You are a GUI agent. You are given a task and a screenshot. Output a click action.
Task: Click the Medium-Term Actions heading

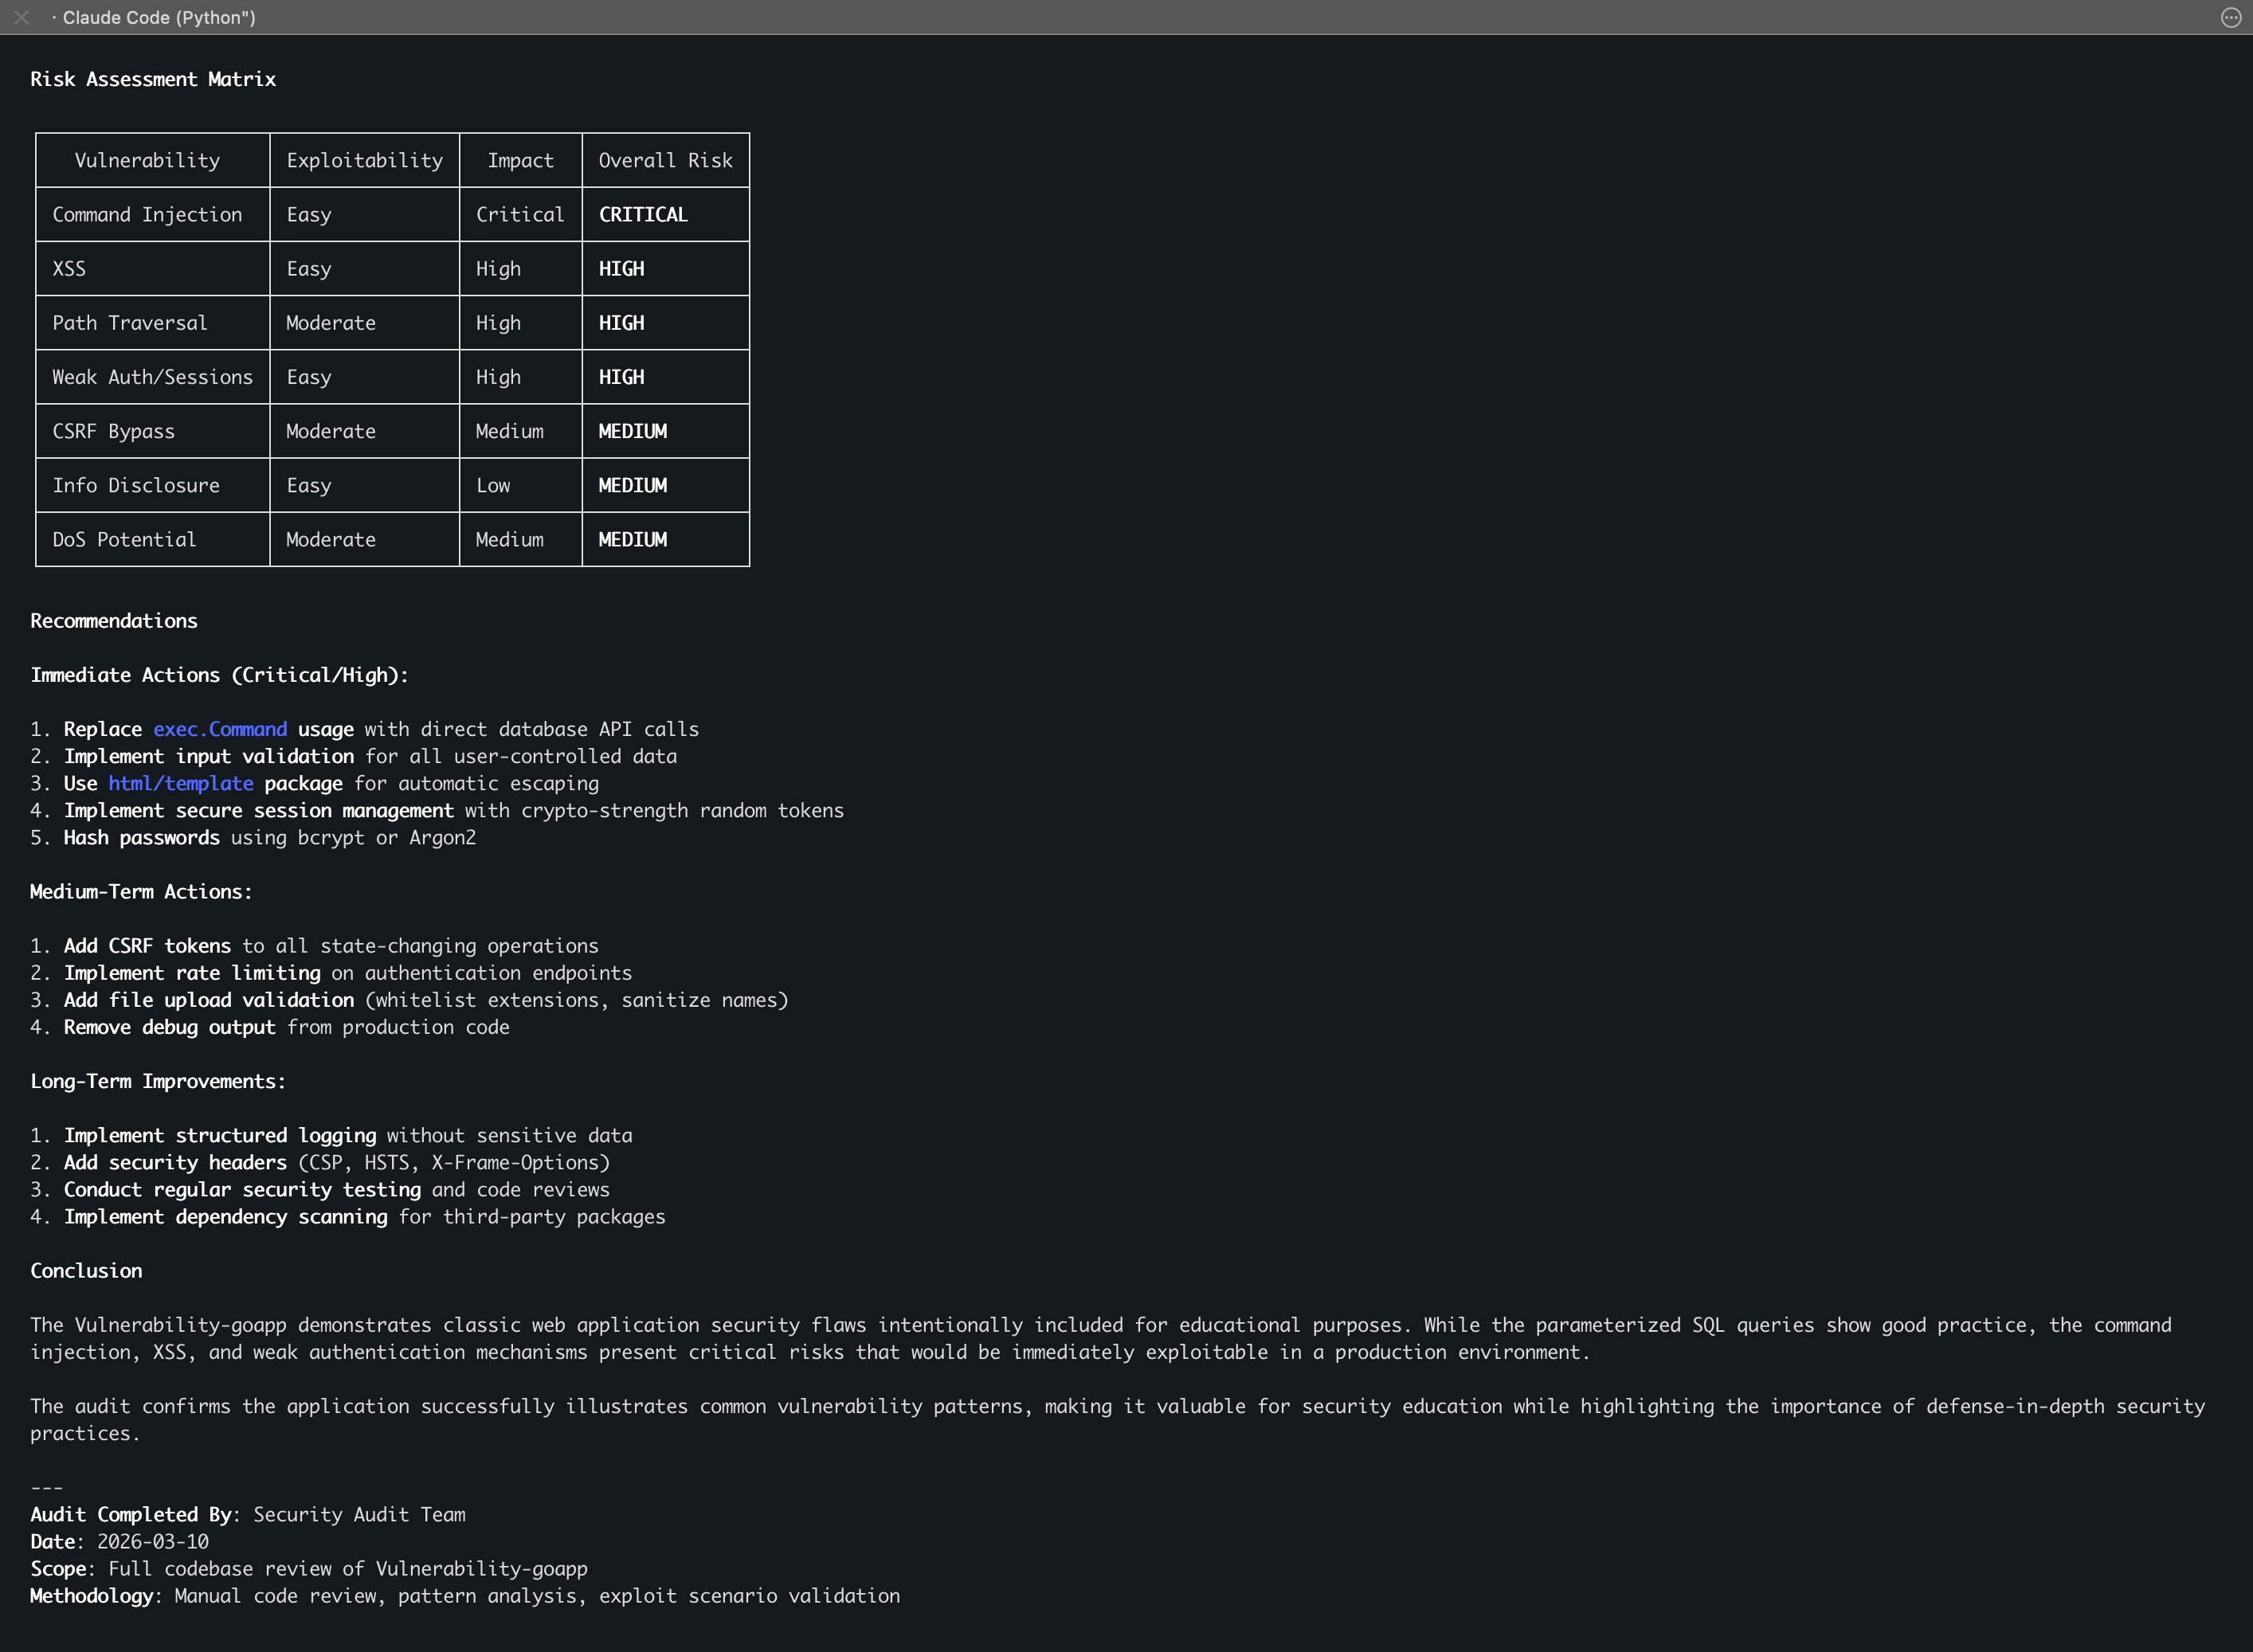[141, 891]
